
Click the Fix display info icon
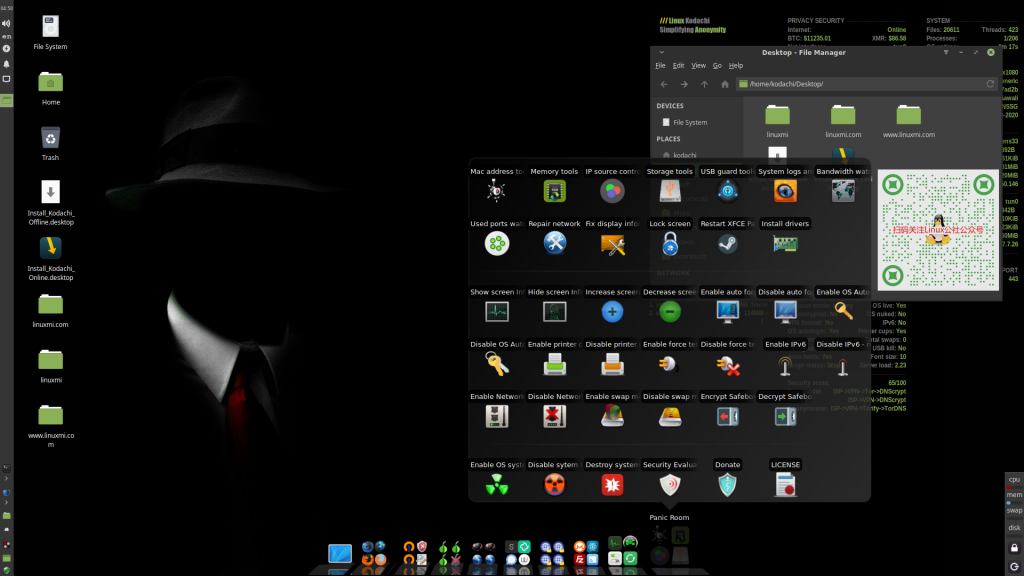coord(612,244)
